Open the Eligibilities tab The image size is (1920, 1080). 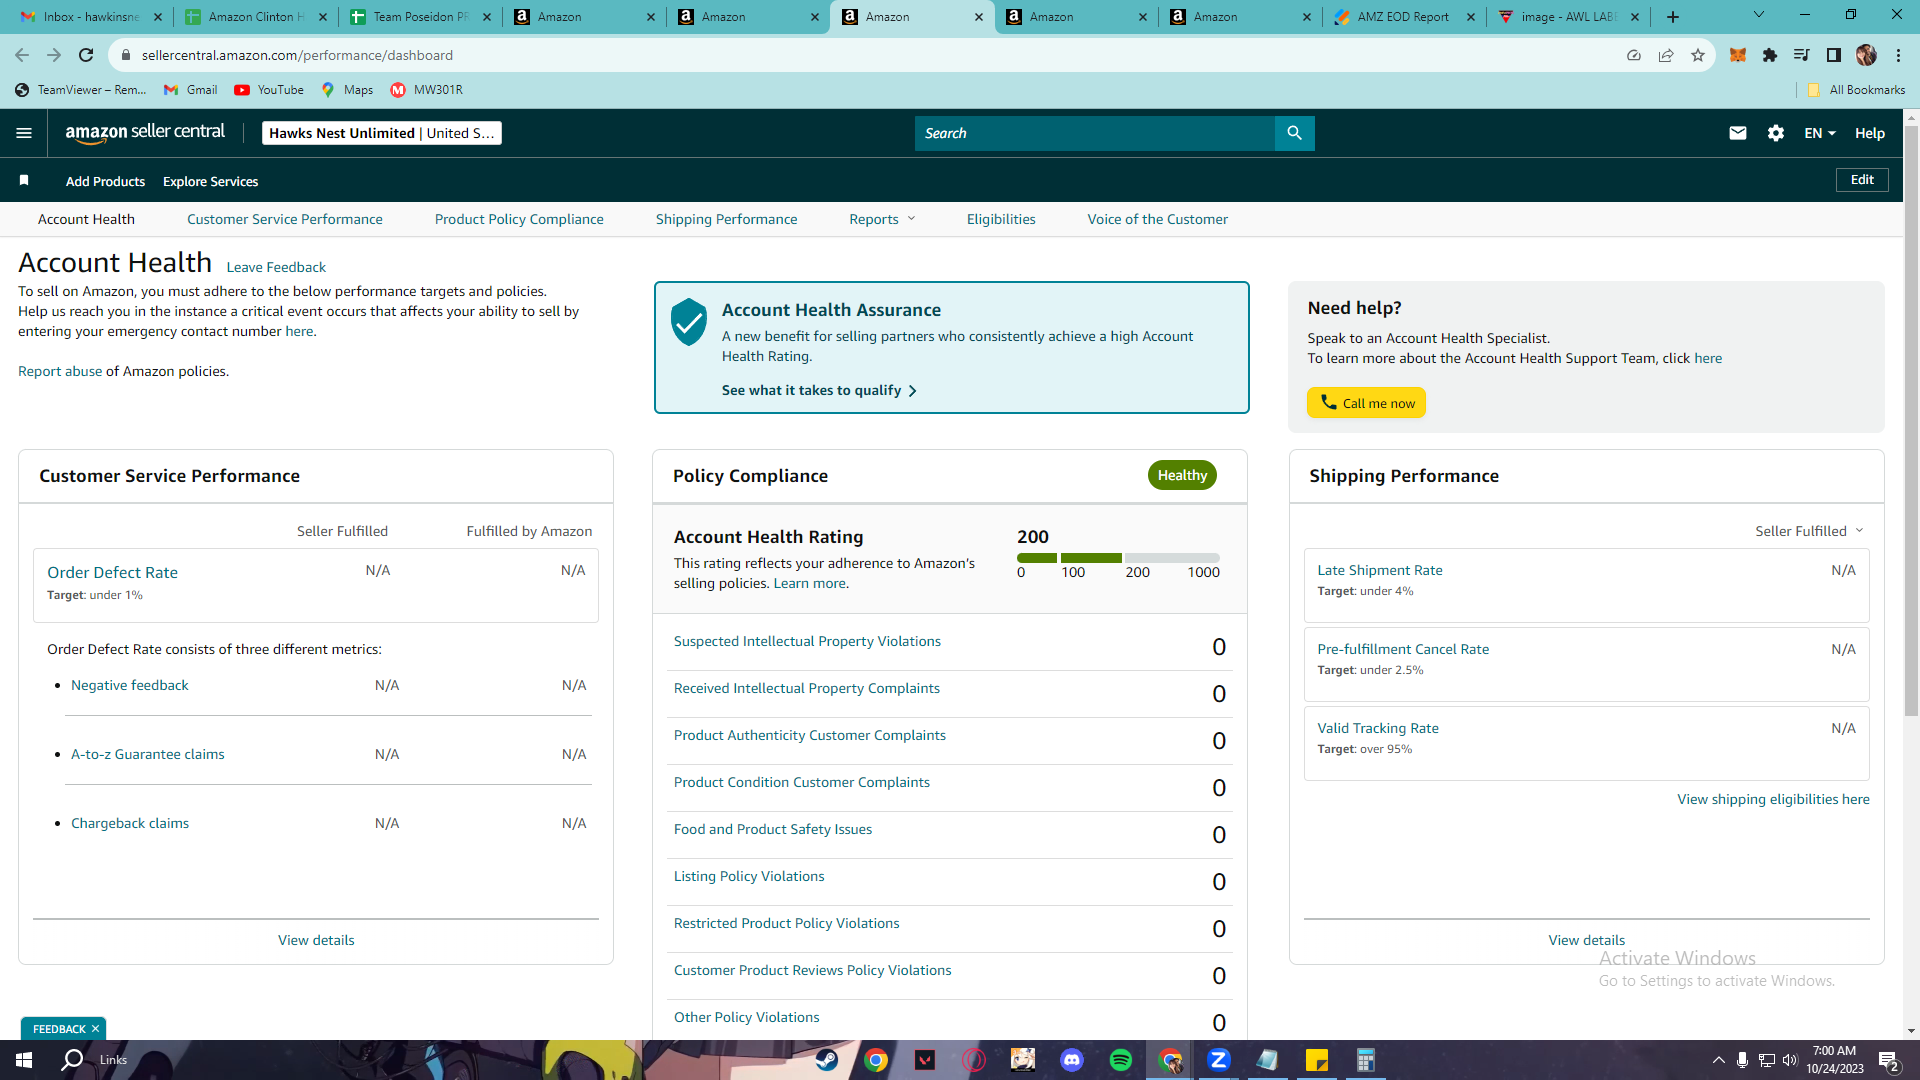pyautogui.click(x=1001, y=219)
